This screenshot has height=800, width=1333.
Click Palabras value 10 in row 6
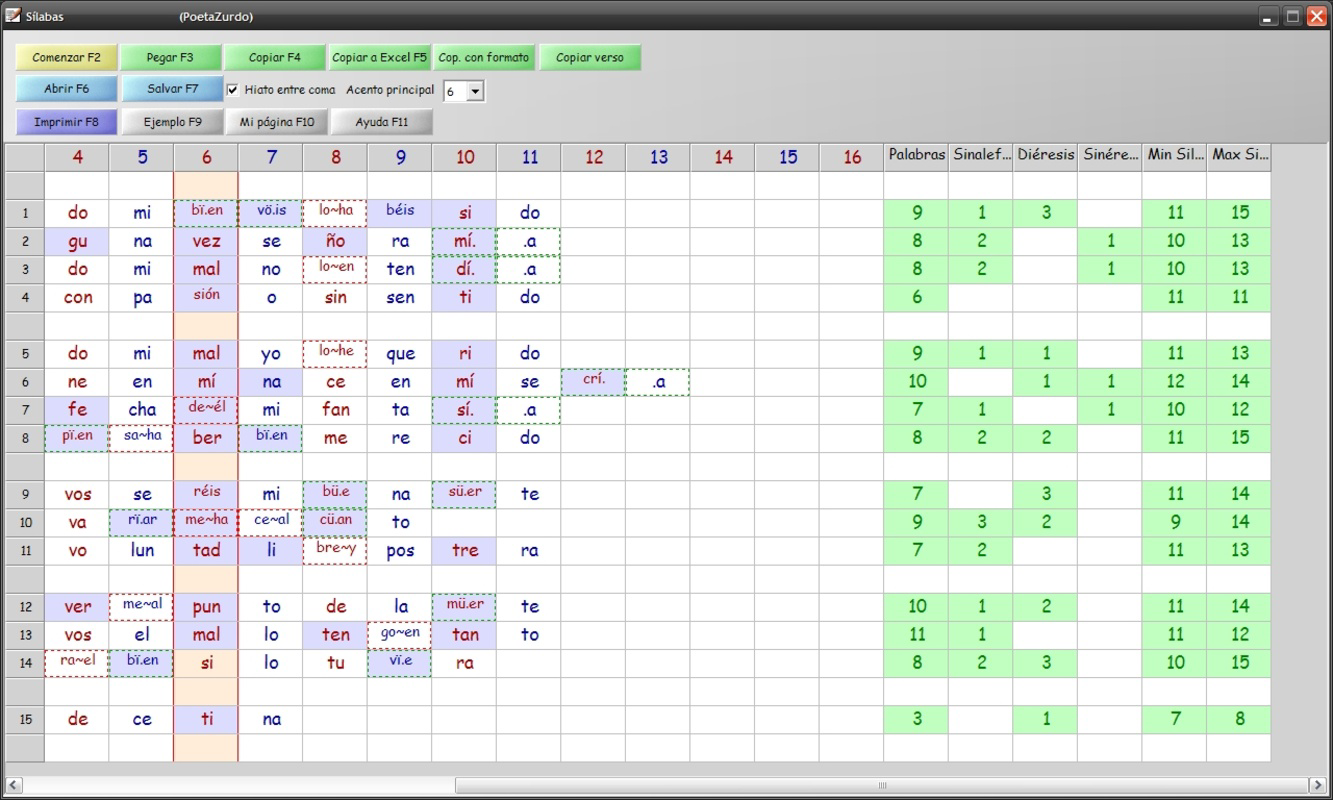[x=916, y=382]
